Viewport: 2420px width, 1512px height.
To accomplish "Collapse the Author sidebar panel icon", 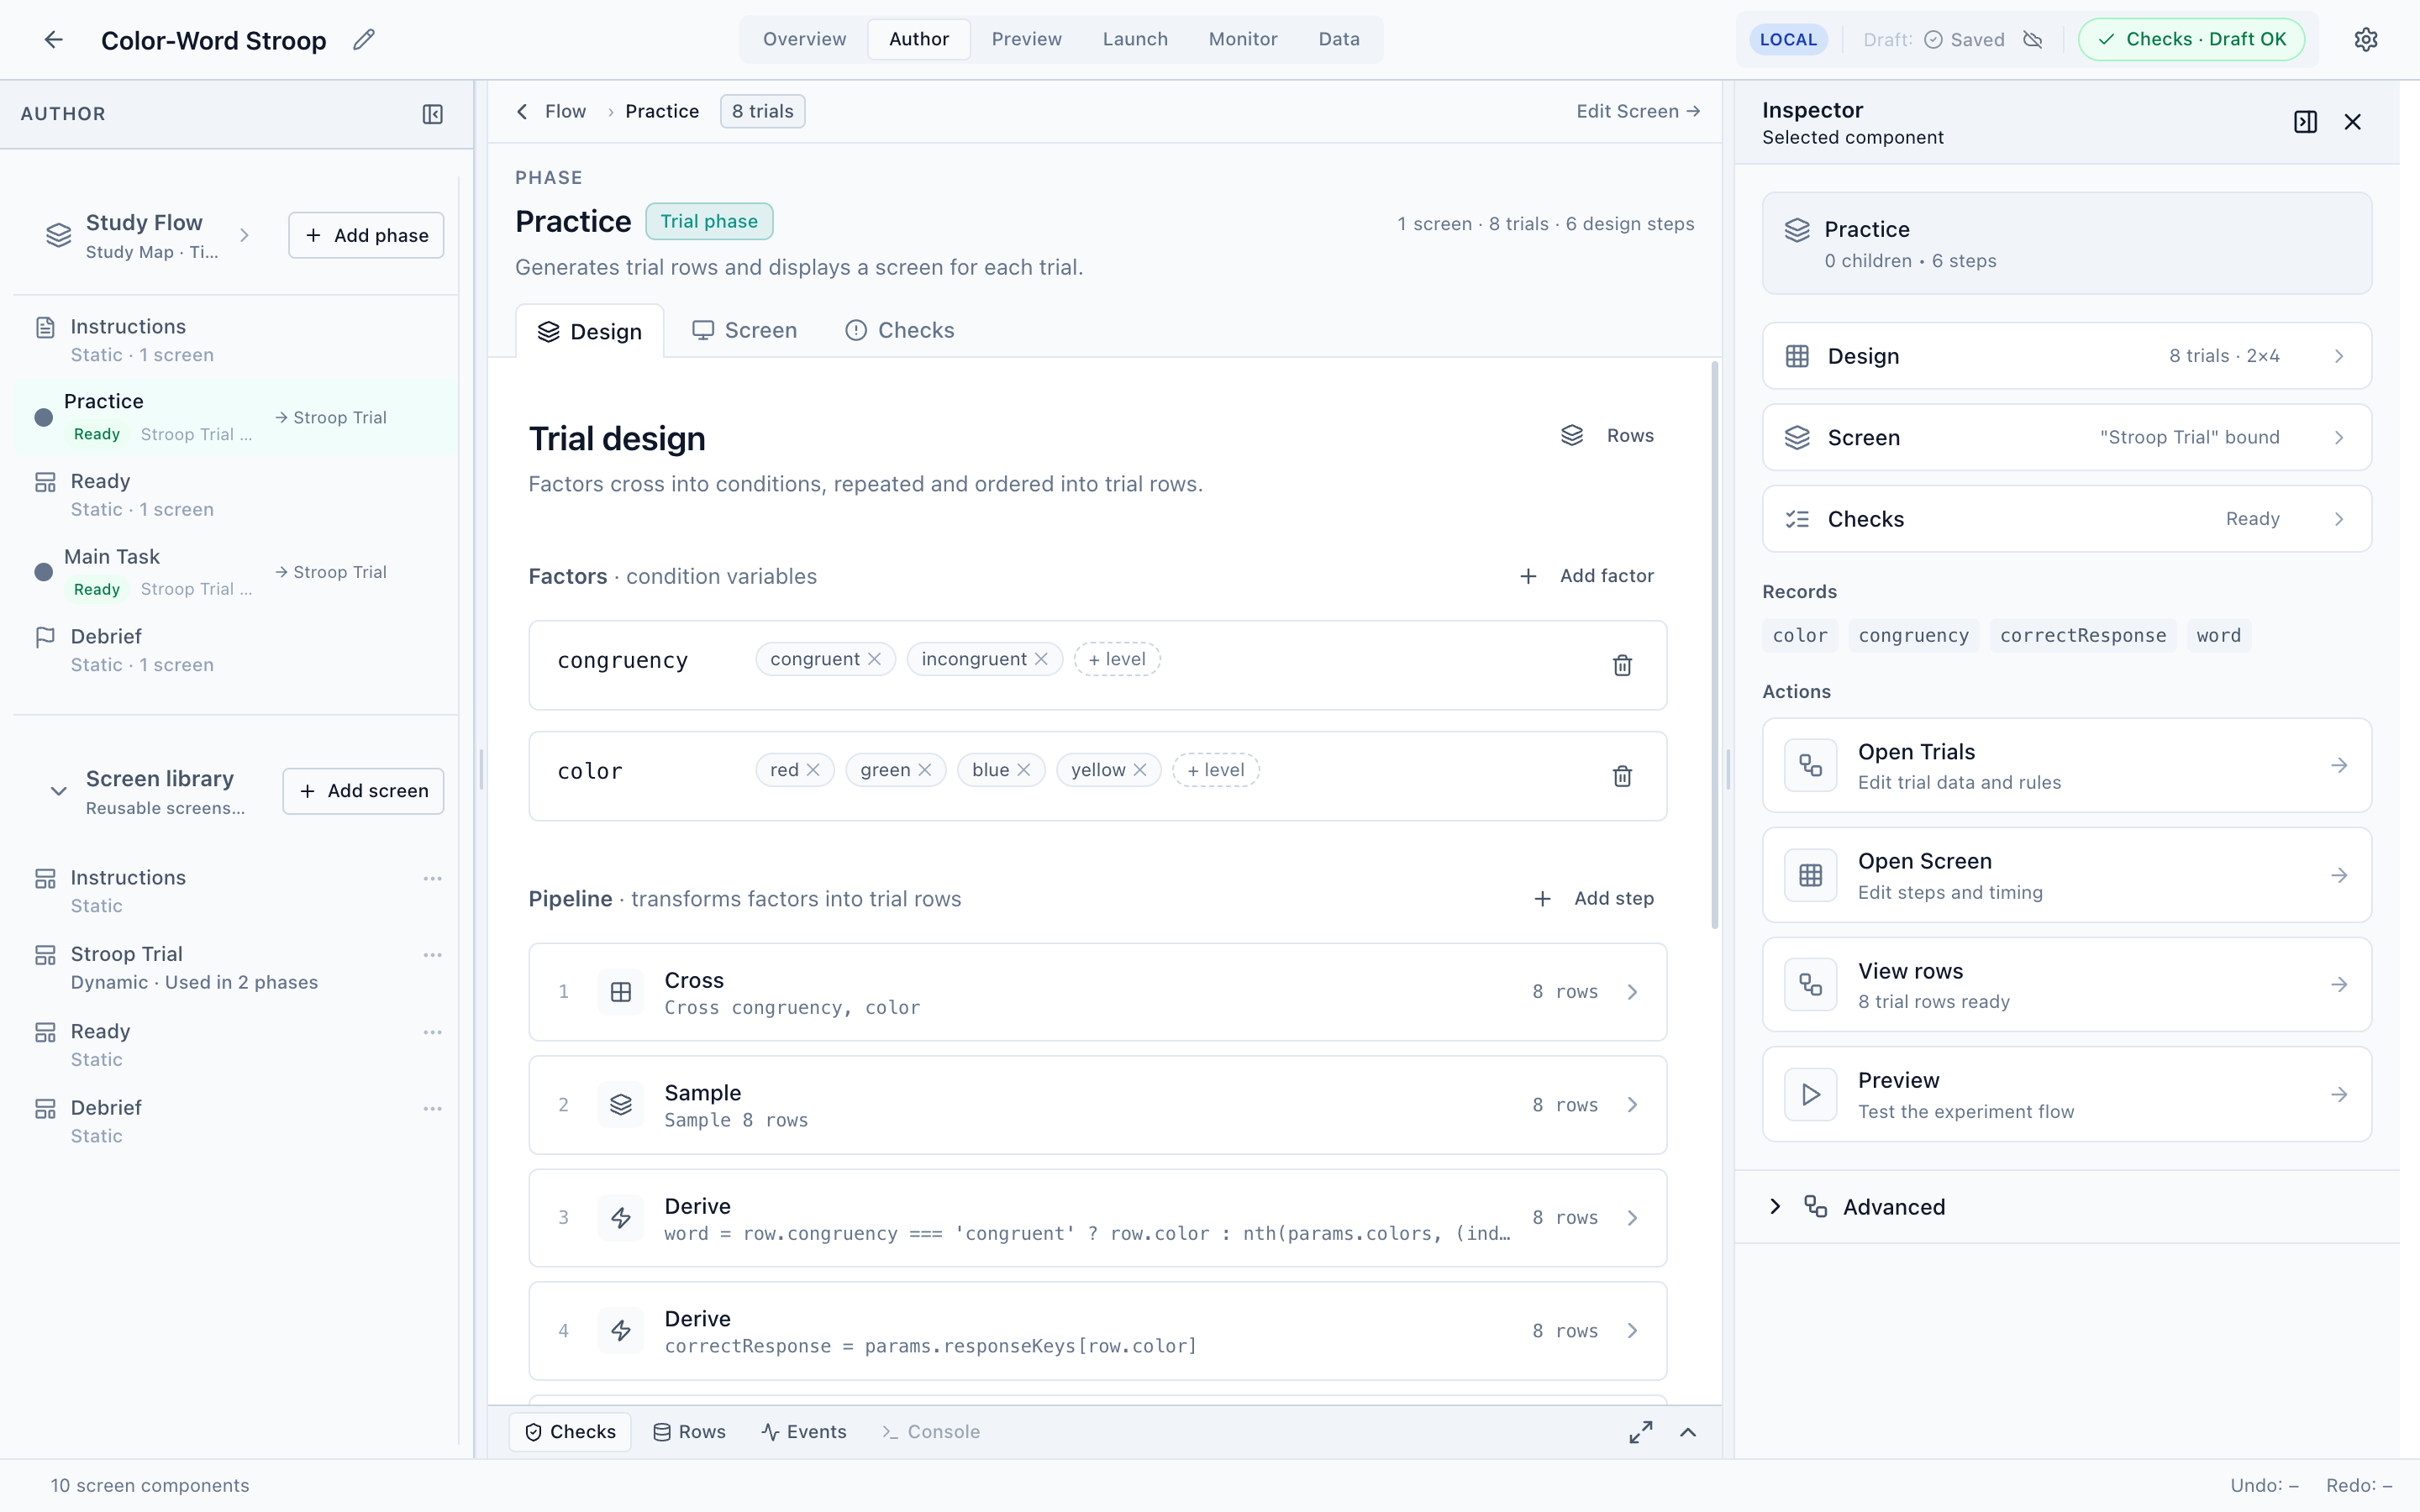I will tap(433, 114).
